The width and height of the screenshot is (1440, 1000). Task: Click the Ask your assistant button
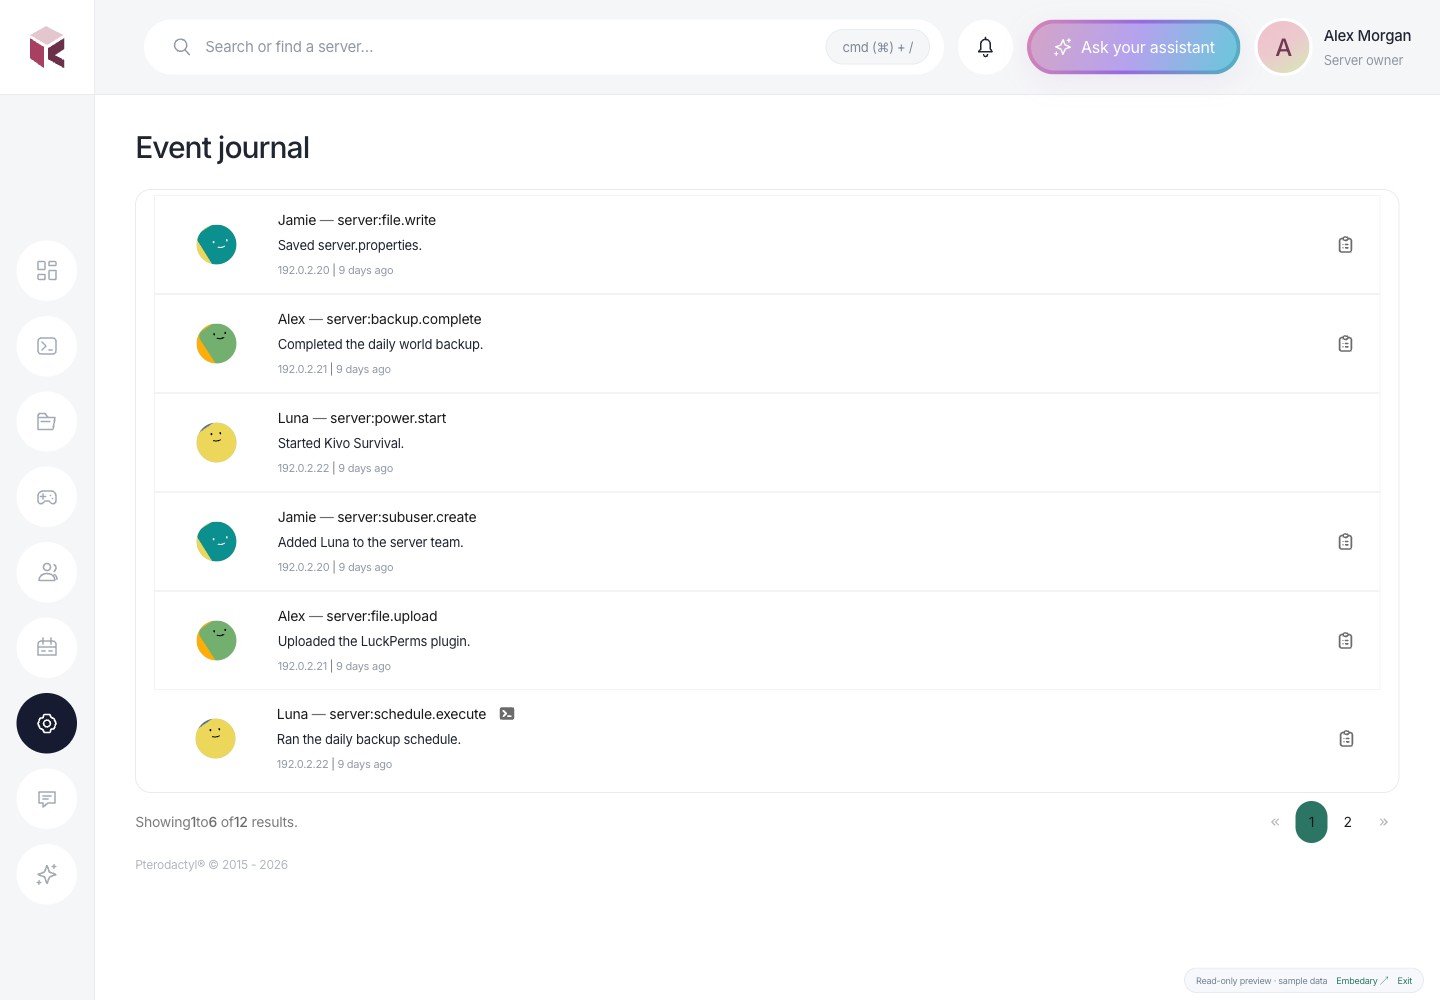point(1134,47)
